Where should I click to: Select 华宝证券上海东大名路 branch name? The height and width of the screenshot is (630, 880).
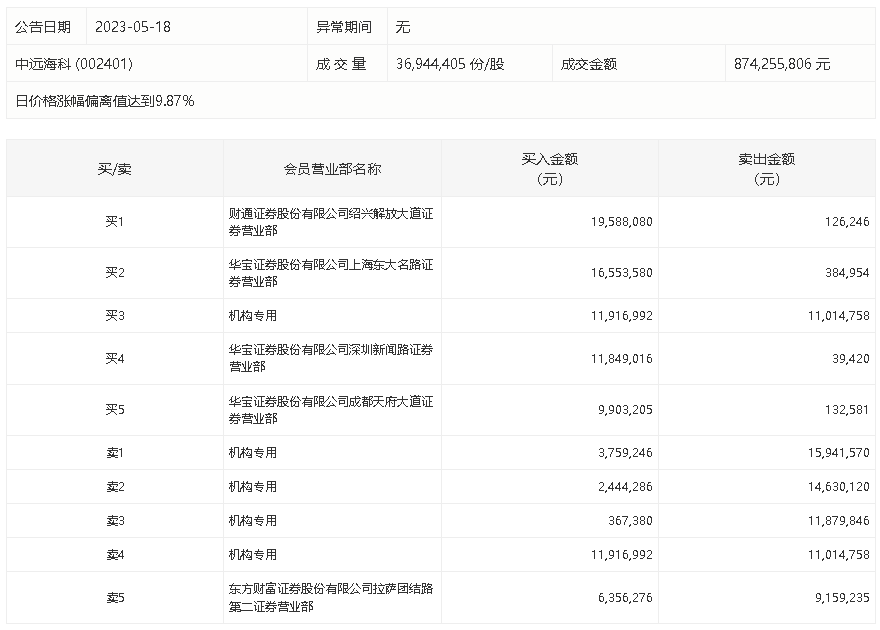[331, 273]
